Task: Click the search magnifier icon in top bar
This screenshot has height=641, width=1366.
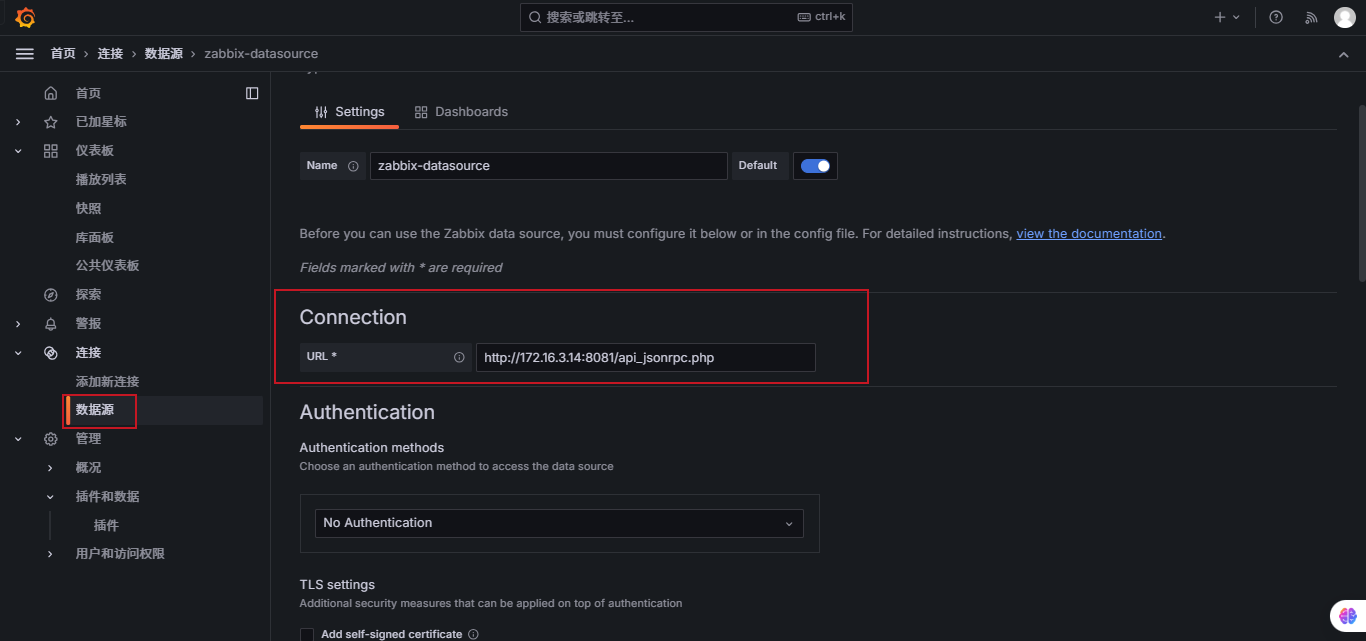Action: coord(535,17)
